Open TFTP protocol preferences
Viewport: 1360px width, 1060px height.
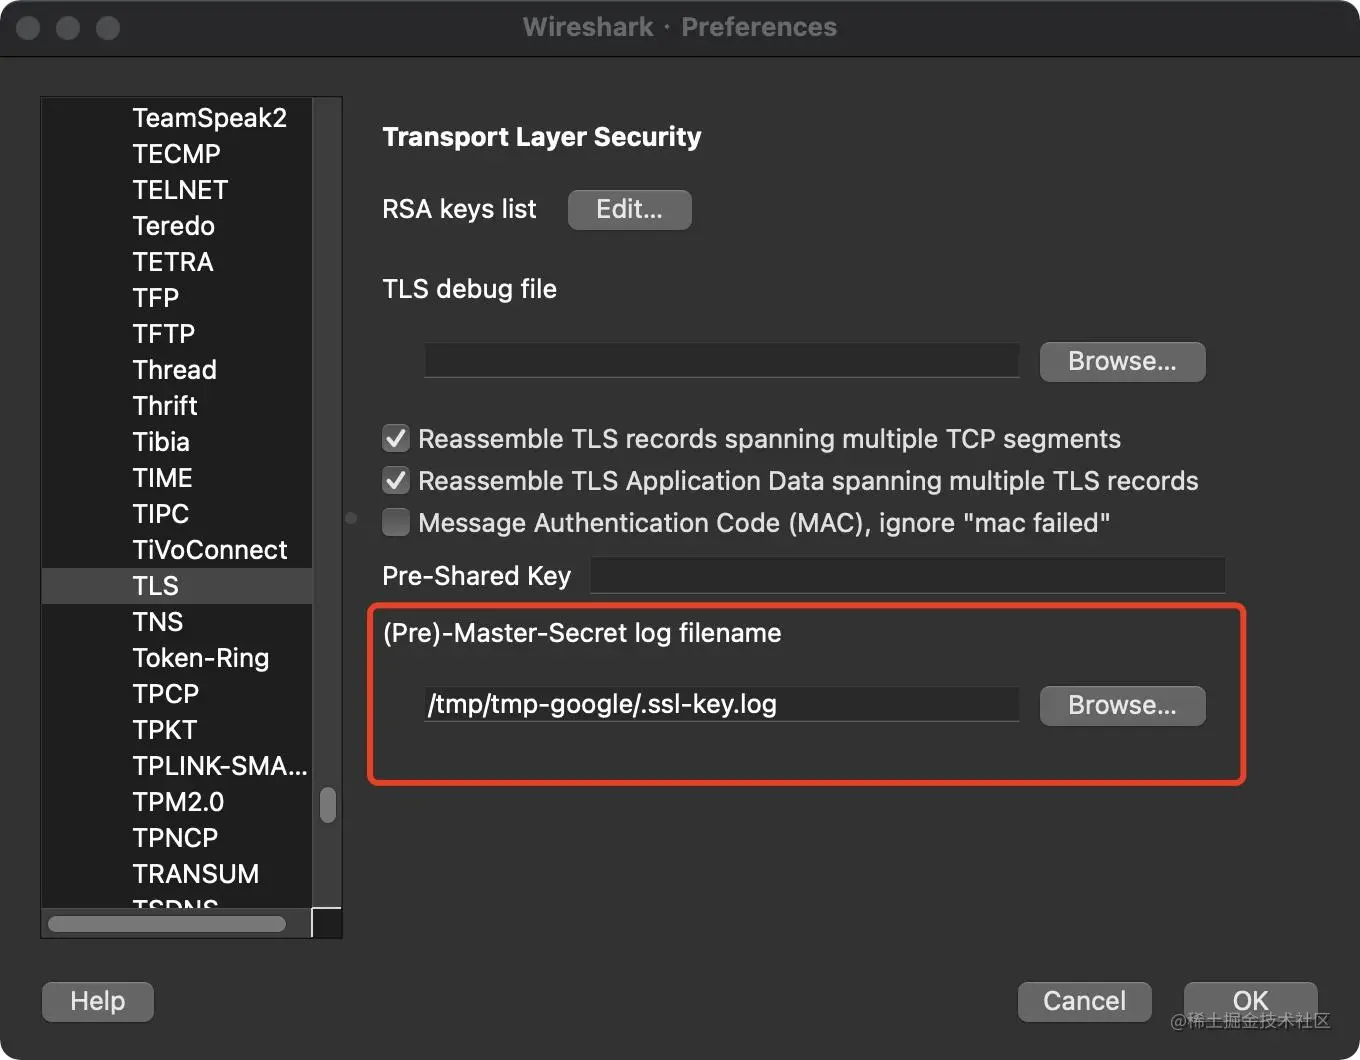pyautogui.click(x=177, y=334)
